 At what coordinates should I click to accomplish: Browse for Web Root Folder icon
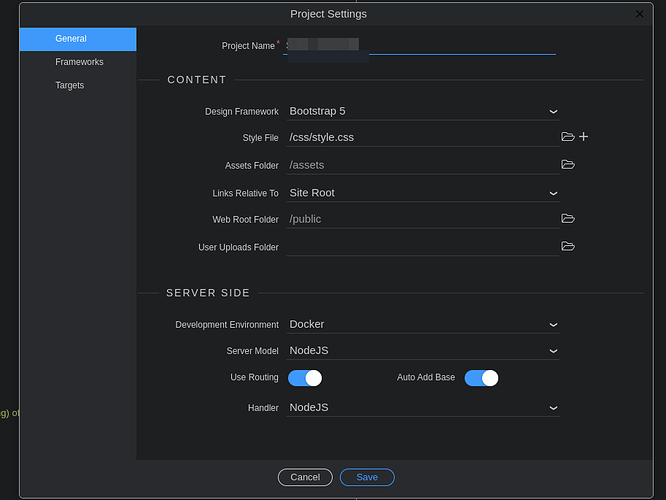pyautogui.click(x=567, y=219)
